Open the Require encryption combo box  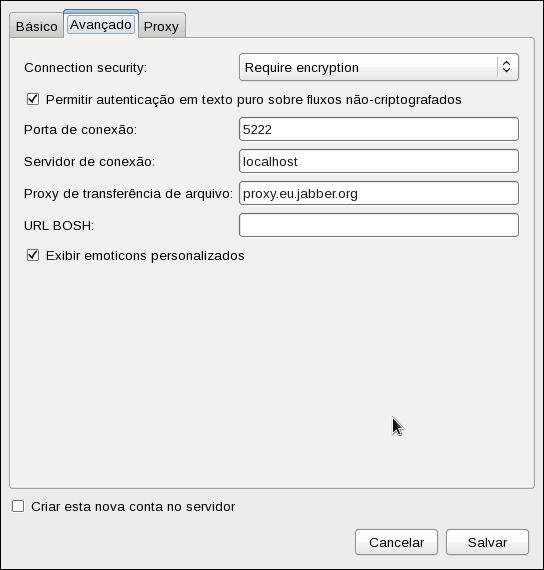(x=379, y=67)
